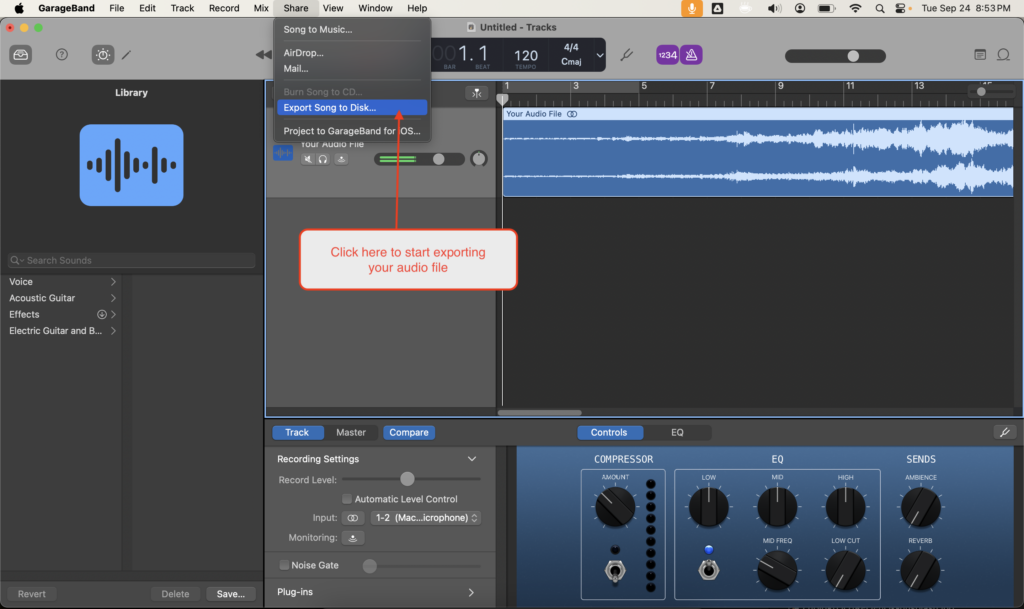The image size is (1024, 609).
Task: Click the EQ MID knob
Action: point(776,507)
